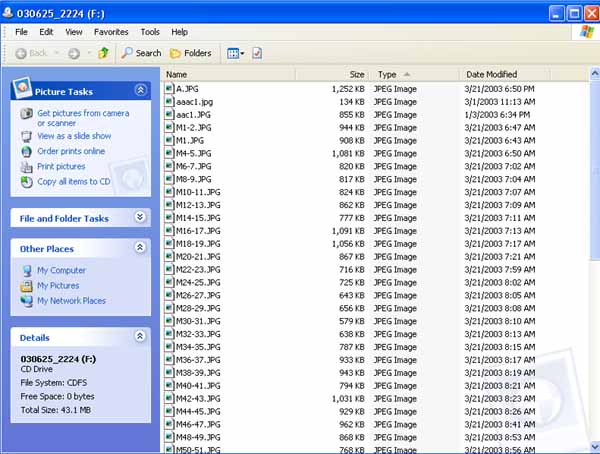
Task: Open My Network Places link
Action: (x=71, y=301)
